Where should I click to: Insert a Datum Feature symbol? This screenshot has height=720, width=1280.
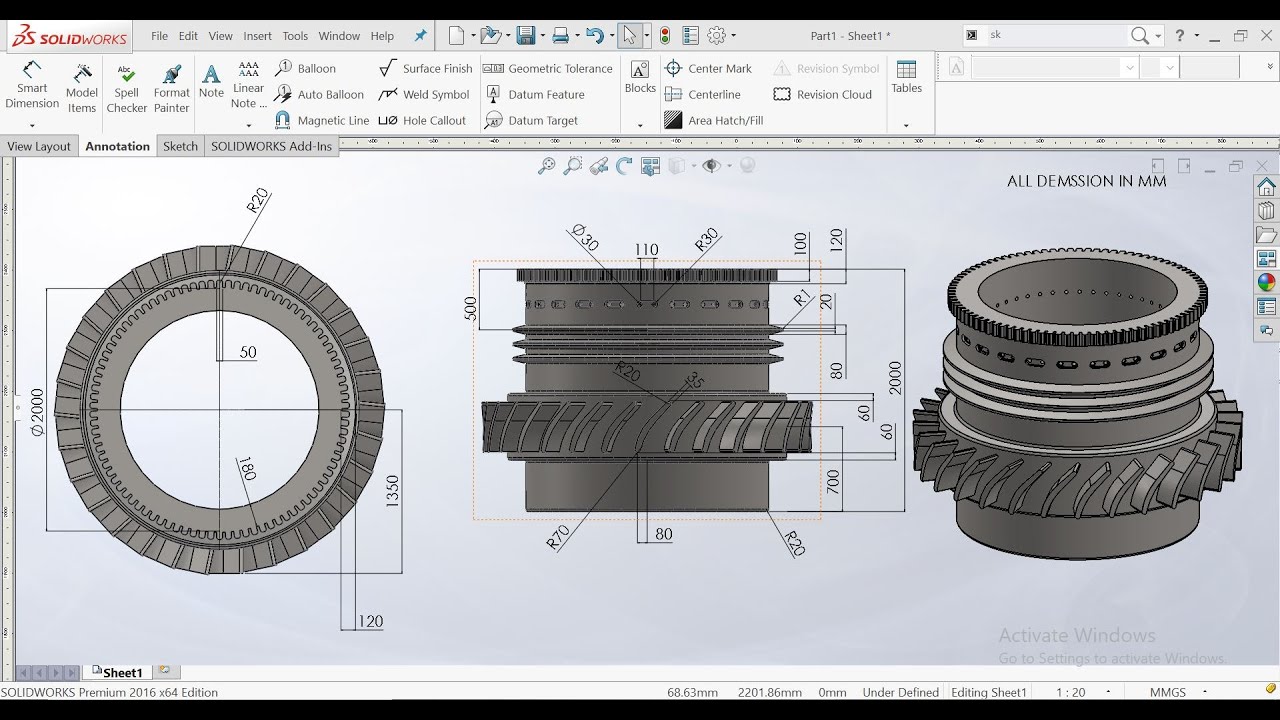tap(534, 94)
